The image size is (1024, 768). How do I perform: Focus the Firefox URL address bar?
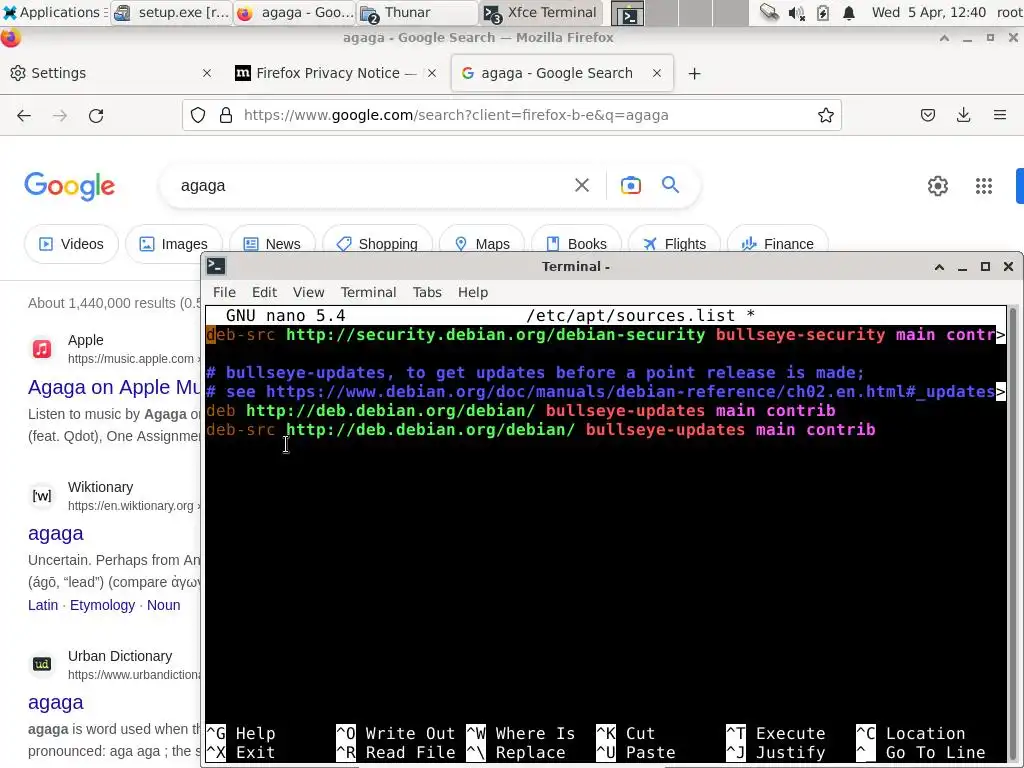[x=511, y=116]
